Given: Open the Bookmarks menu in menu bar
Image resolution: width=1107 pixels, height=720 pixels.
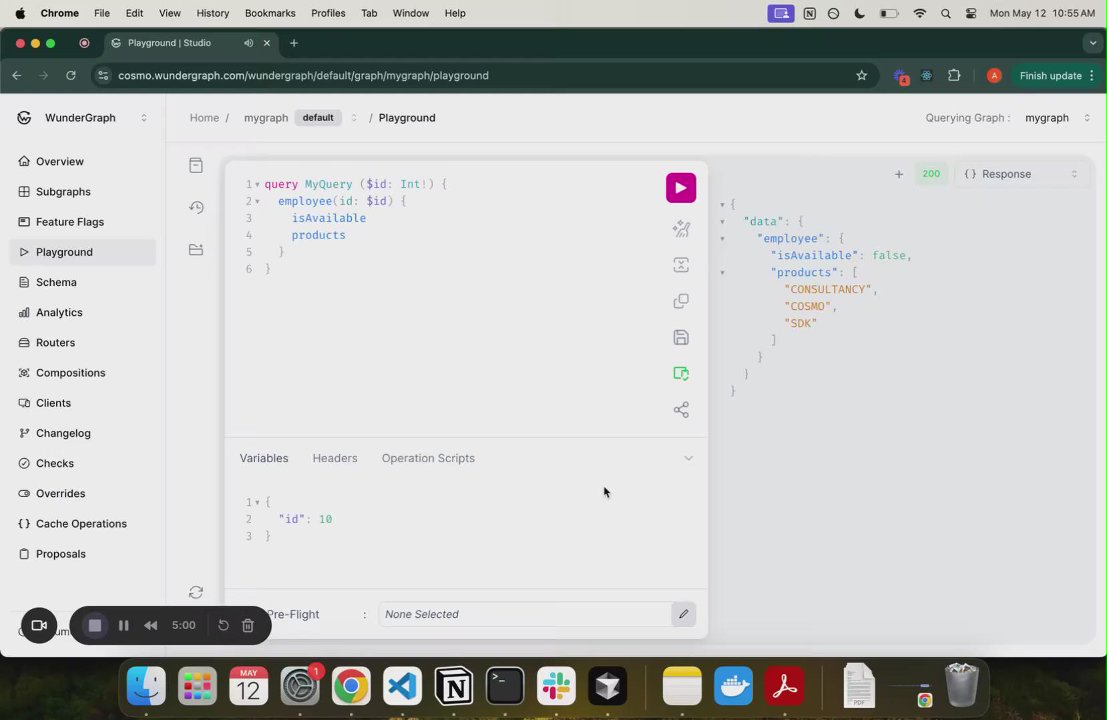Looking at the screenshot, I should pos(270,13).
